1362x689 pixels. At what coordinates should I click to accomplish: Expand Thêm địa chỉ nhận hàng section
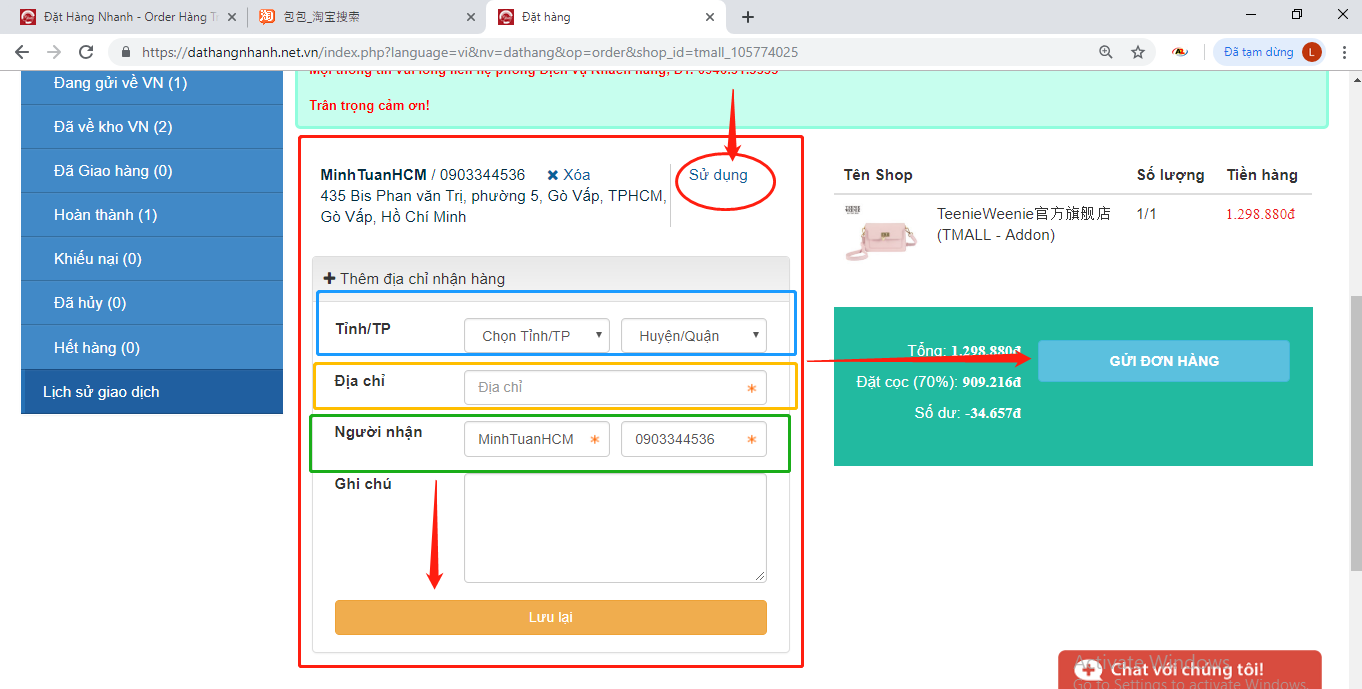coord(414,279)
